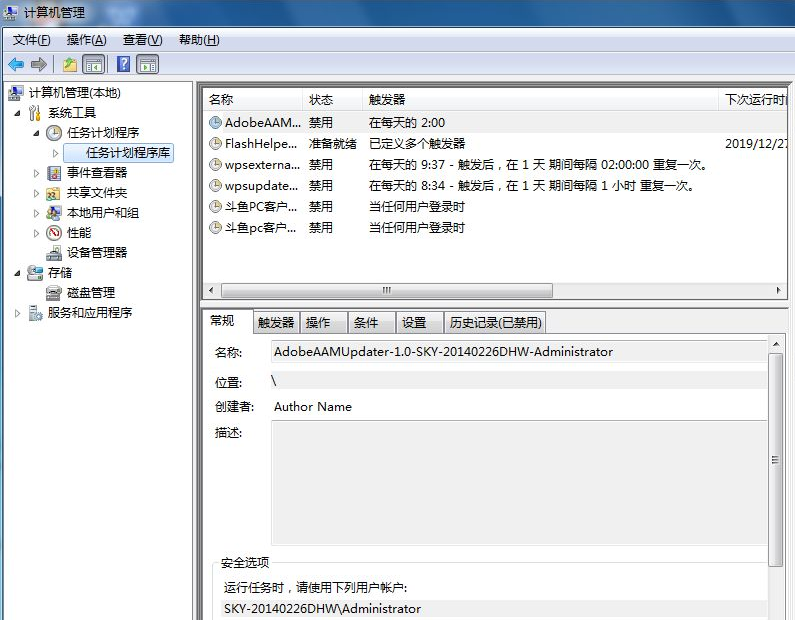Click the blue Help question mark icon

[x=123, y=65]
